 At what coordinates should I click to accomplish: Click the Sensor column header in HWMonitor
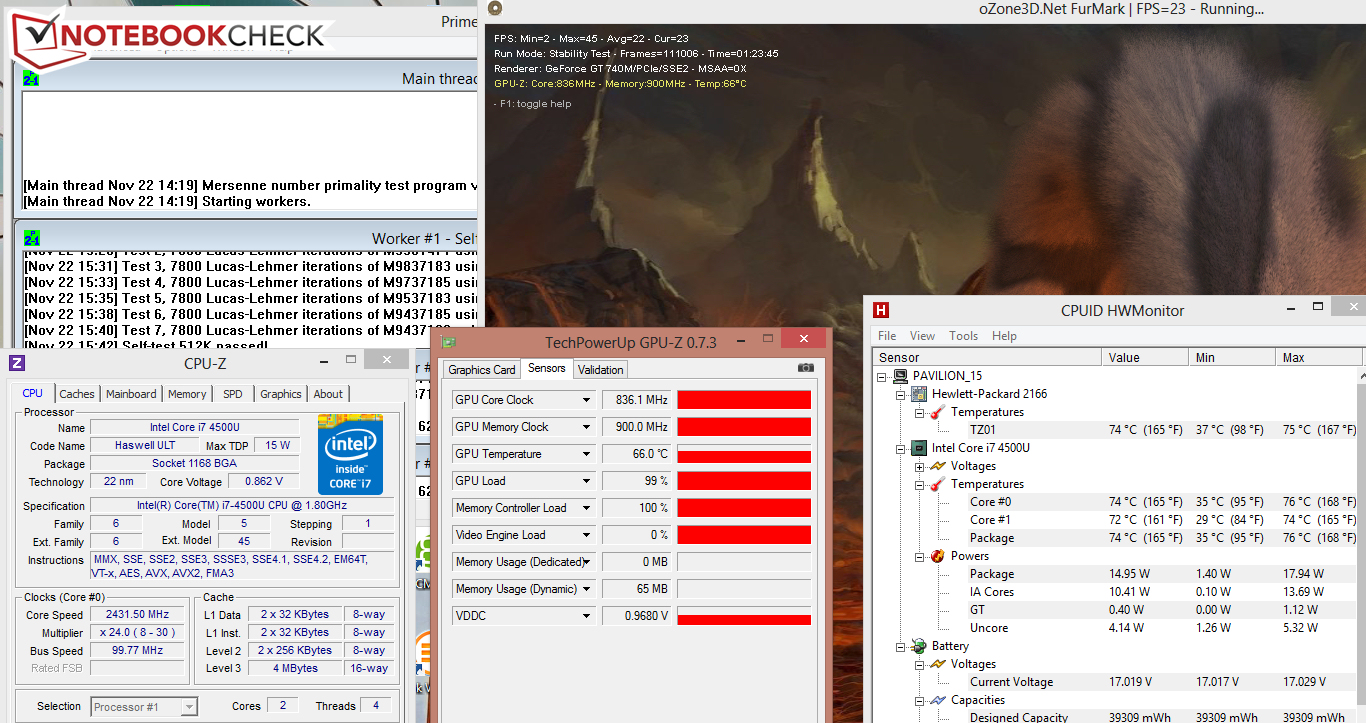click(988, 358)
